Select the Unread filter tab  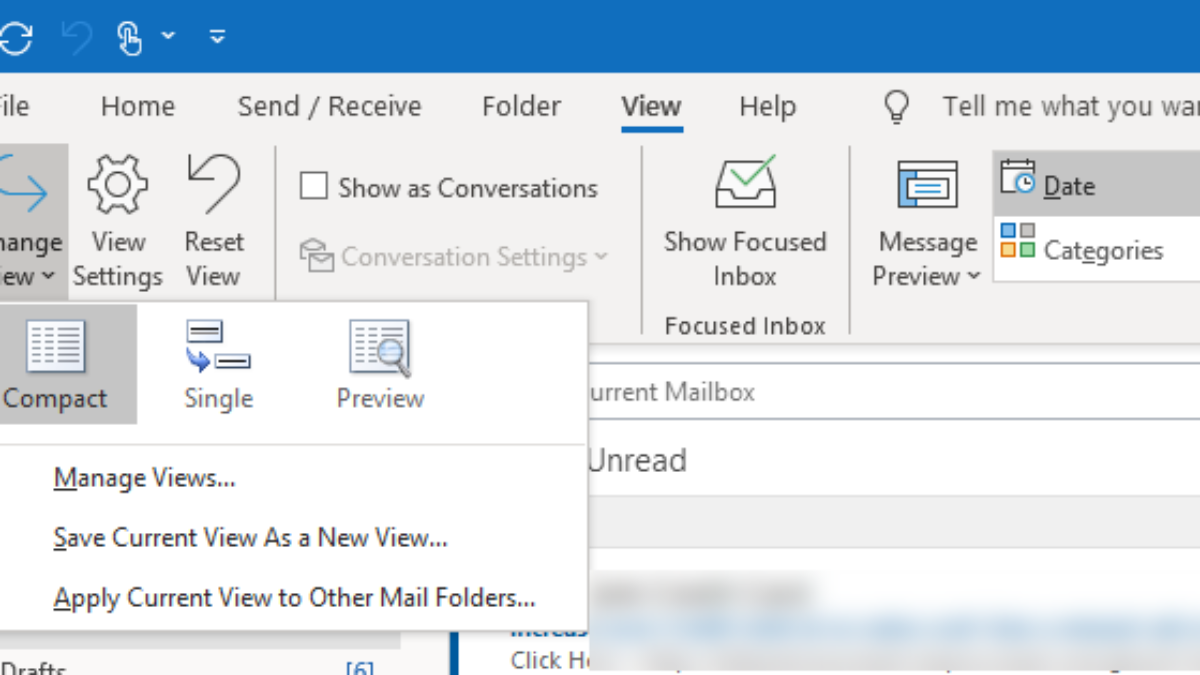[x=636, y=461]
